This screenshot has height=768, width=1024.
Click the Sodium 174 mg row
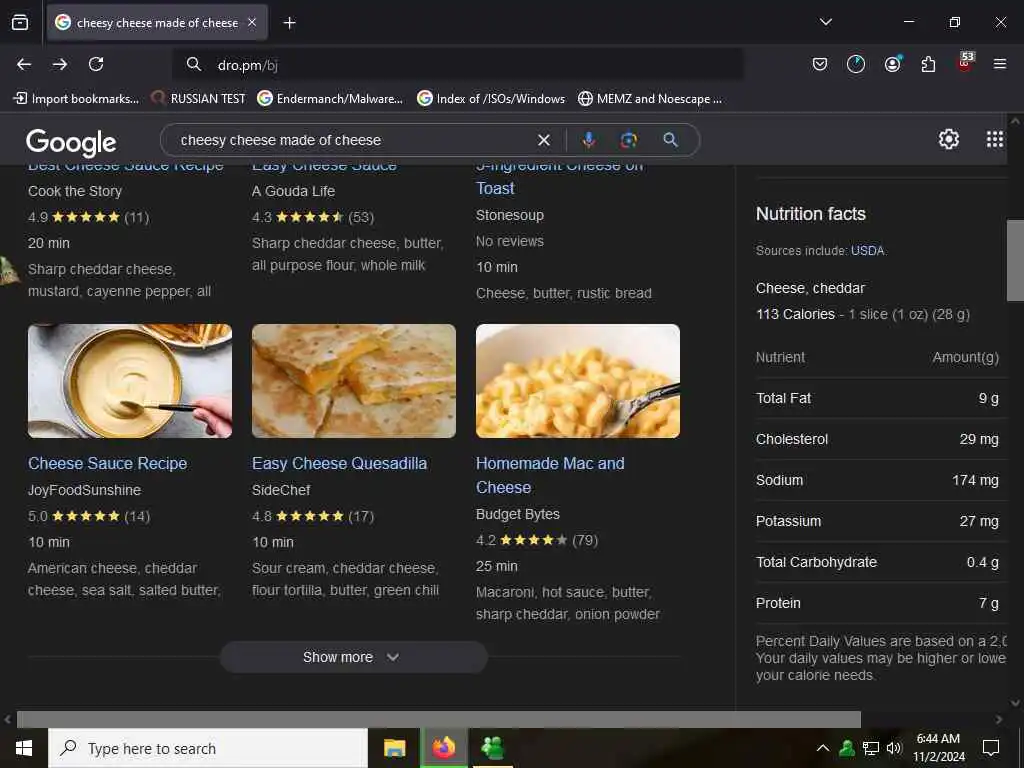[877, 480]
